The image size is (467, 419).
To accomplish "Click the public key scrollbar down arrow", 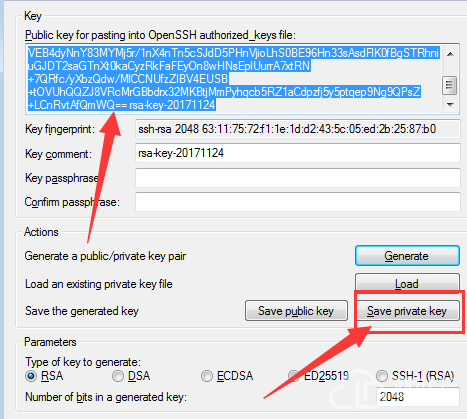I will click(450, 105).
